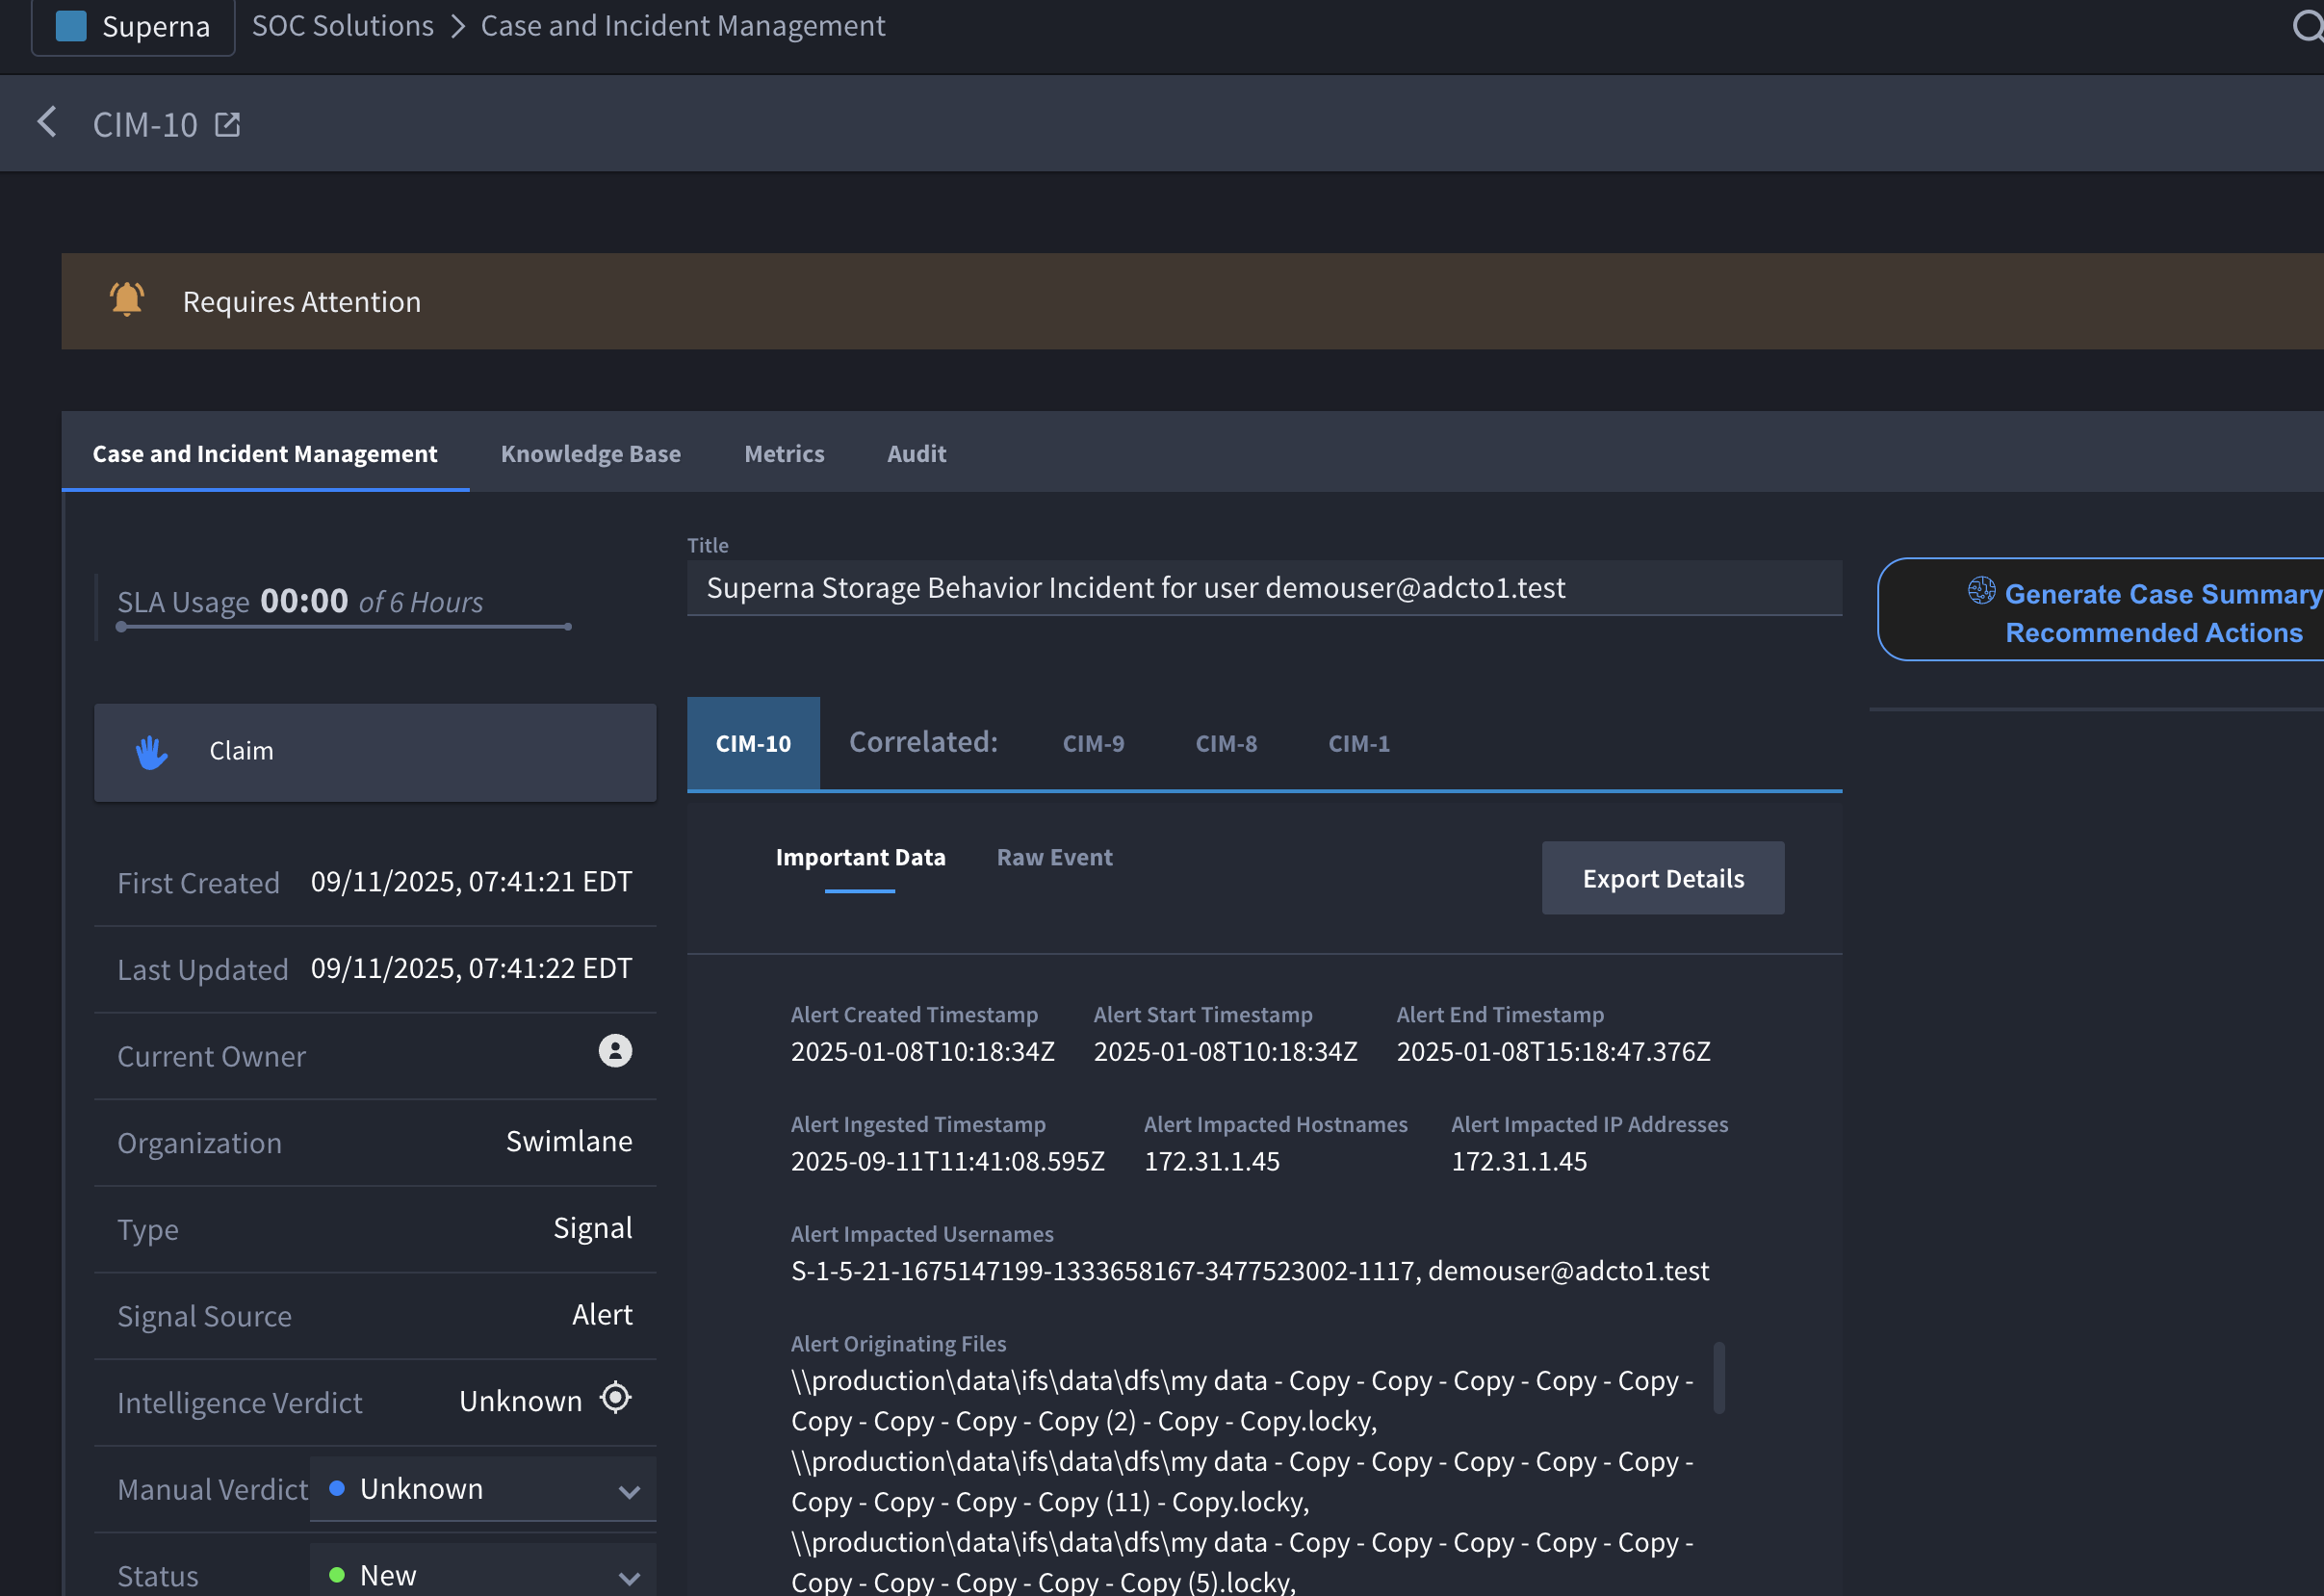Image resolution: width=2324 pixels, height=1596 pixels.
Task: Click the Superna workspace button
Action: (133, 26)
